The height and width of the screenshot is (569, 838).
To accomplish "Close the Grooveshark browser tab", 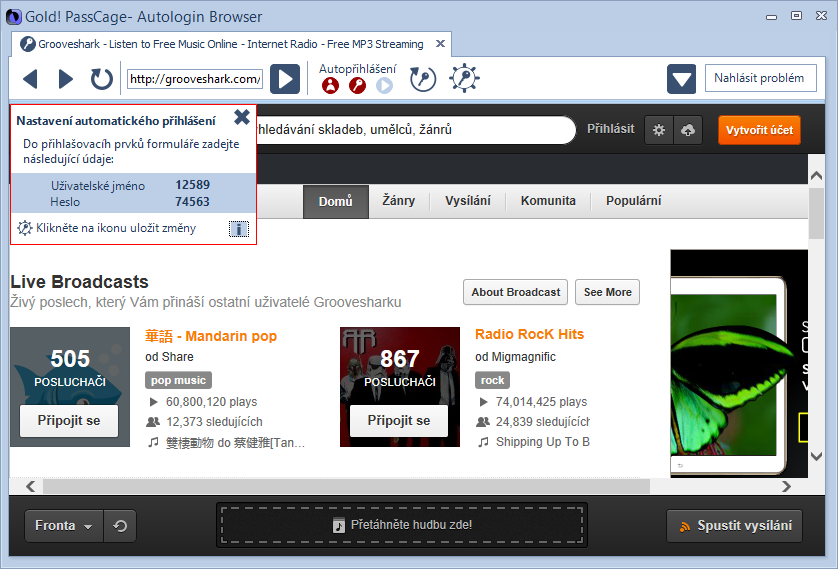I will pos(440,44).
